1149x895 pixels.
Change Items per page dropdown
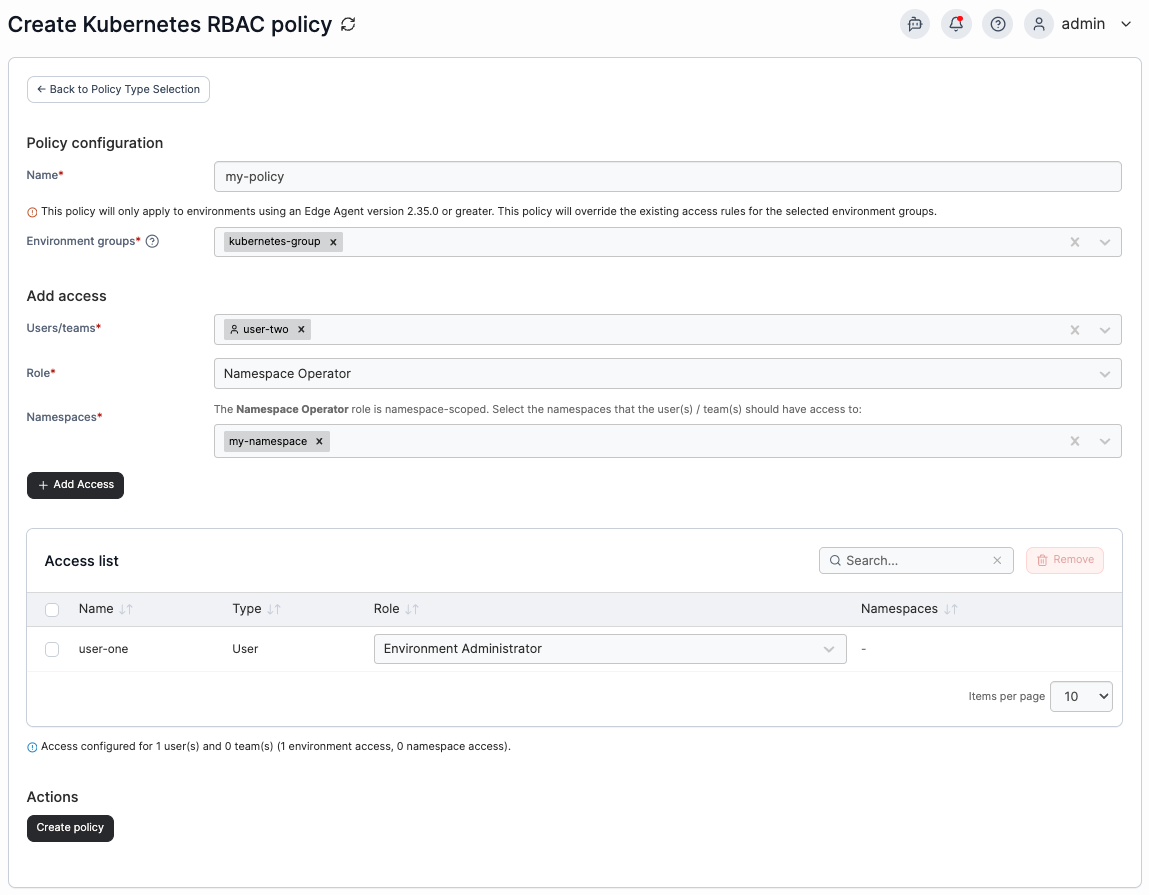pyautogui.click(x=1081, y=696)
